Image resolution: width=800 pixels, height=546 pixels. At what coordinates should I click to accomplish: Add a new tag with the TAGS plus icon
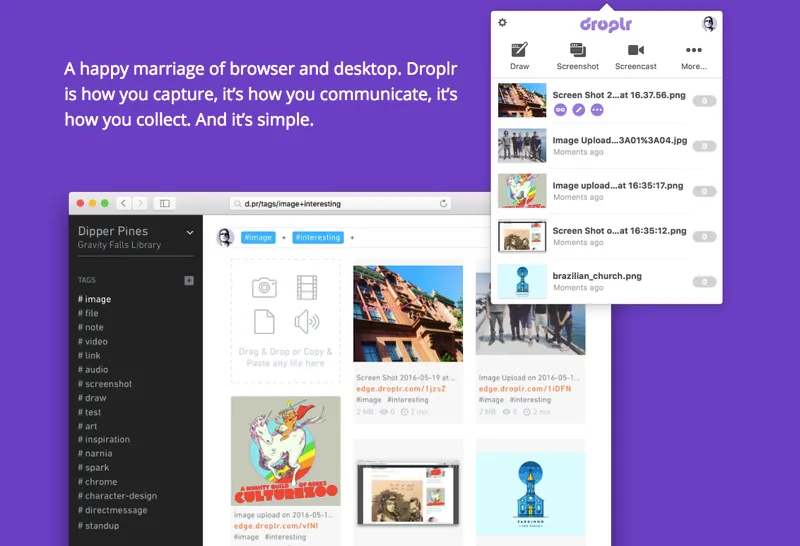(189, 280)
